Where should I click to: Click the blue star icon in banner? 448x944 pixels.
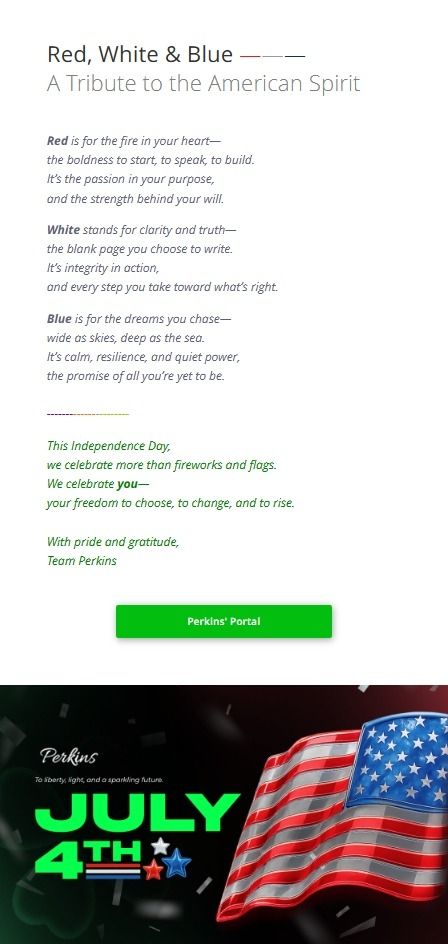click(x=178, y=863)
